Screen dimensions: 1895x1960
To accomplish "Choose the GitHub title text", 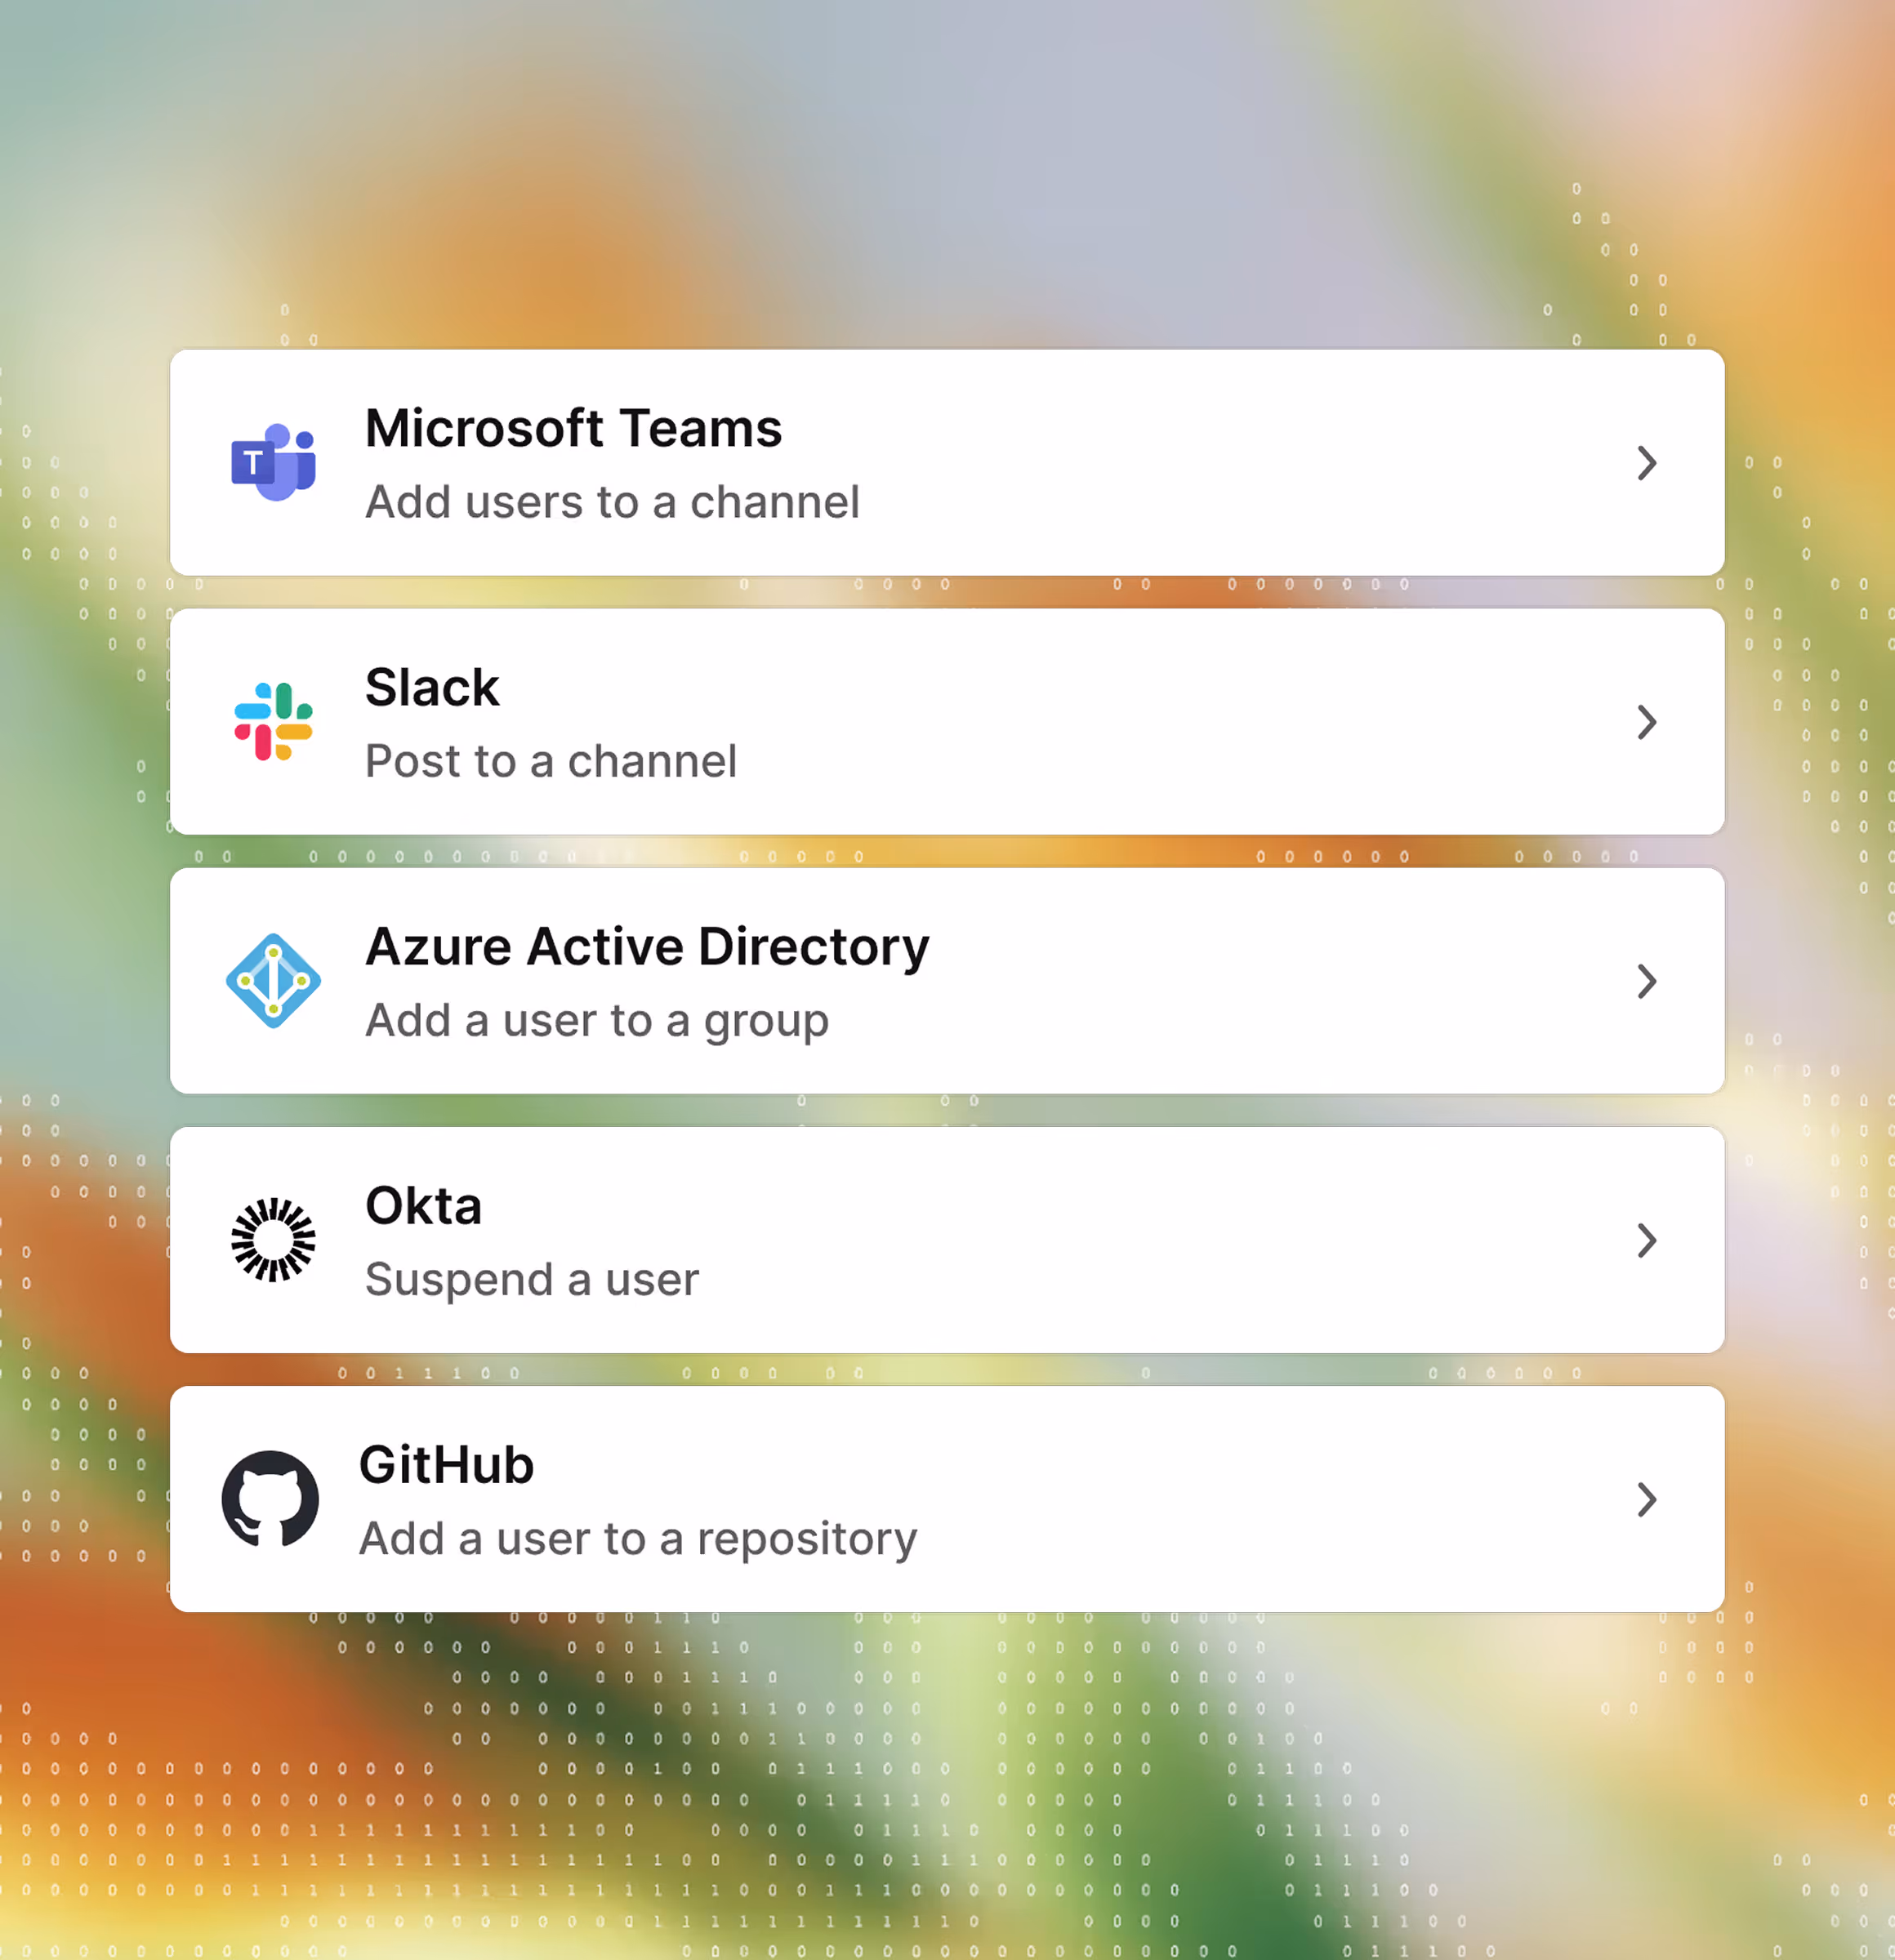I will [446, 1465].
